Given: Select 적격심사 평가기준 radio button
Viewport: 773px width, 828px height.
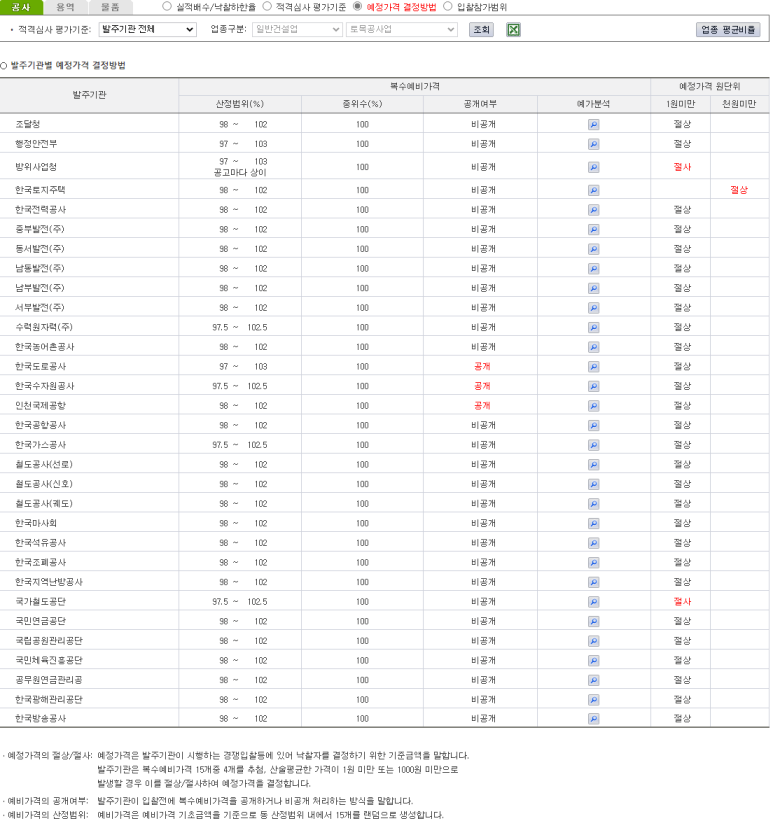Looking at the screenshot, I should pyautogui.click(x=267, y=6).
